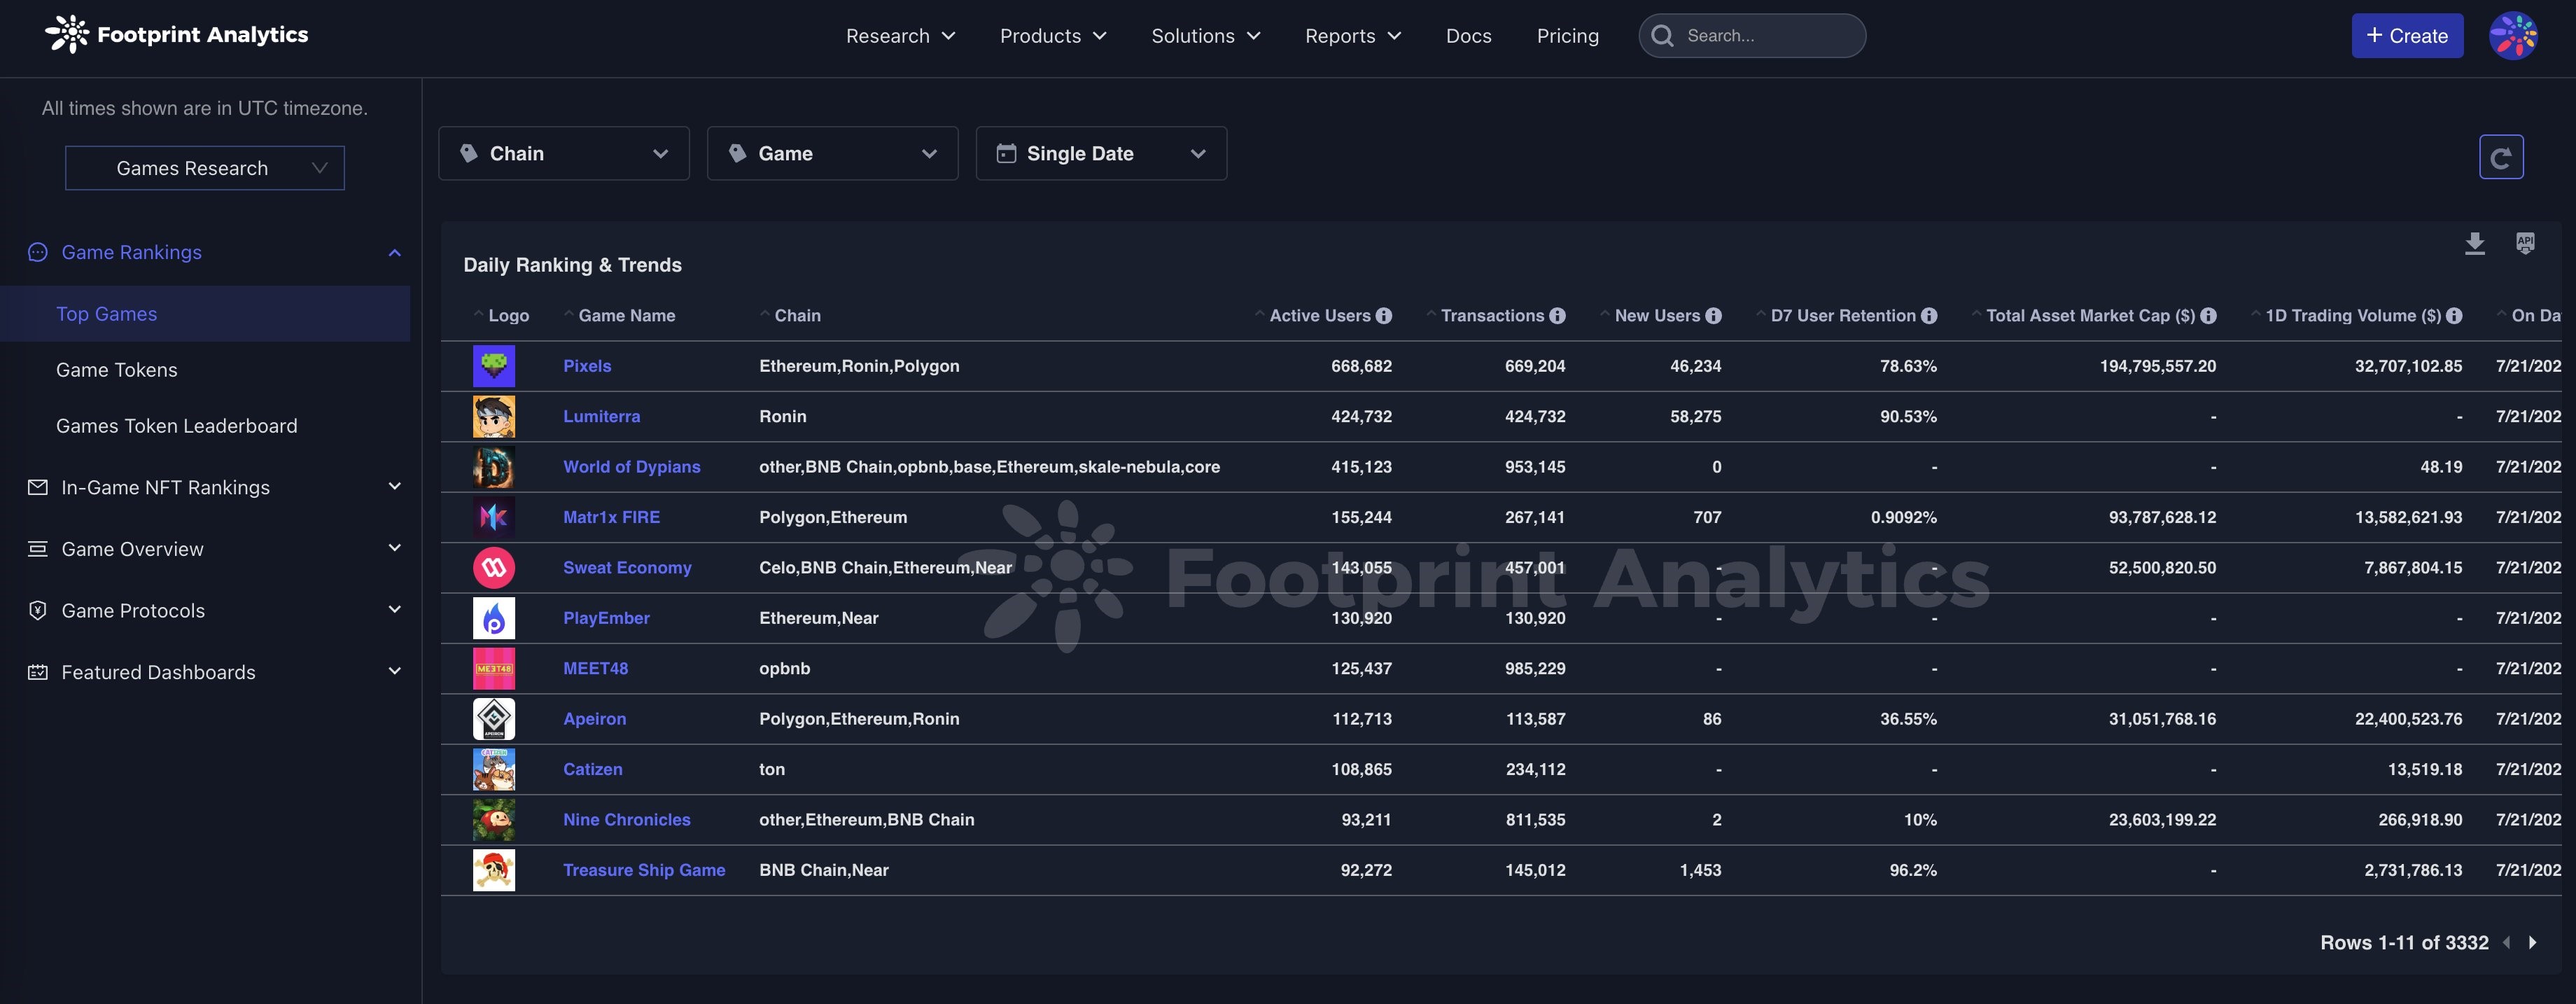Open the user avatar menu
This screenshot has height=1004, width=2576.
(2512, 36)
